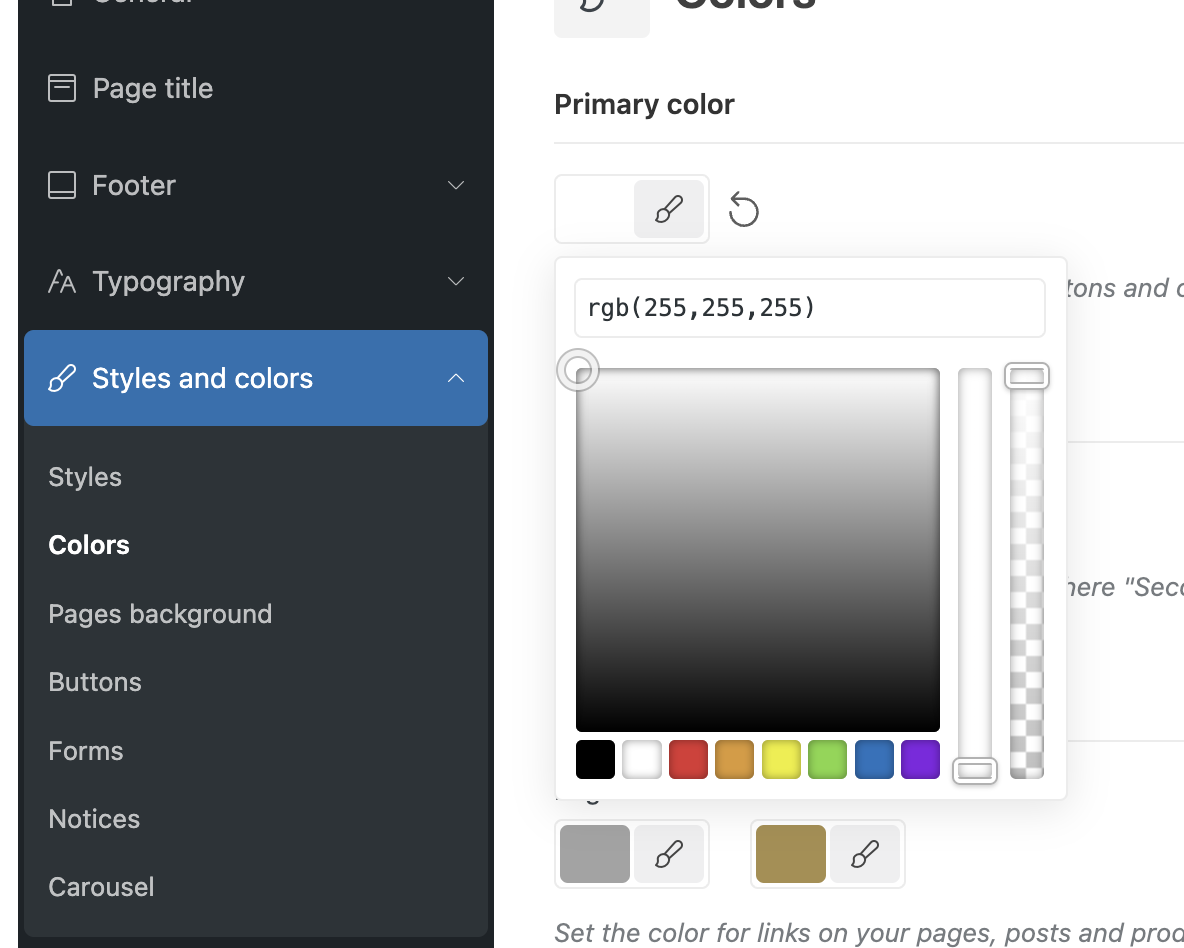This screenshot has height=948, width=1184.
Task: Click brush icon beside tan hover color
Action: 865,854
